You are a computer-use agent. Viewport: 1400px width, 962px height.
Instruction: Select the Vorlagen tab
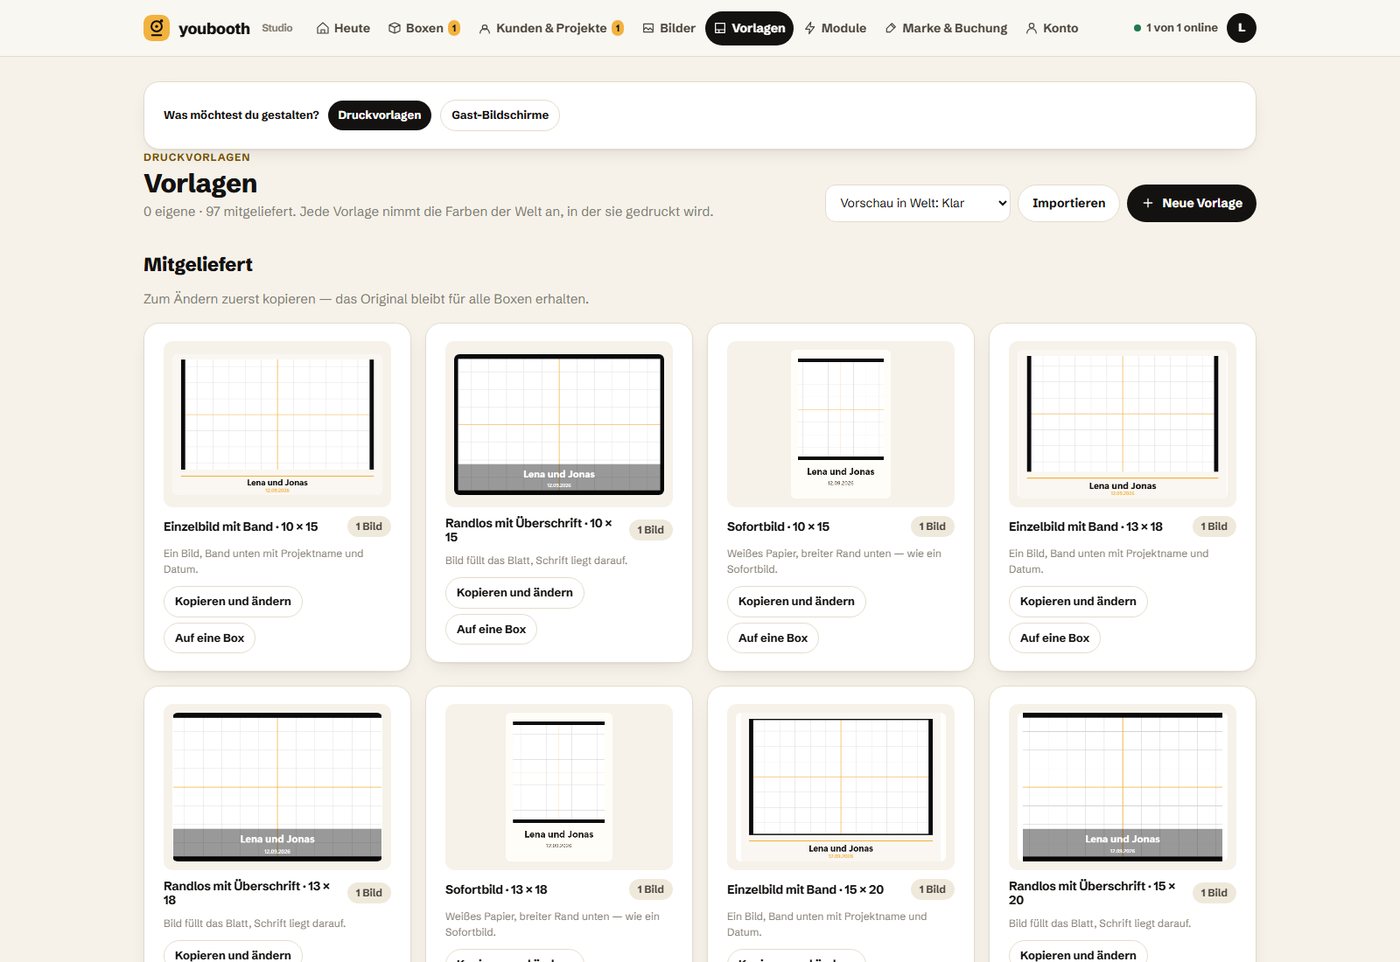pyautogui.click(x=749, y=28)
